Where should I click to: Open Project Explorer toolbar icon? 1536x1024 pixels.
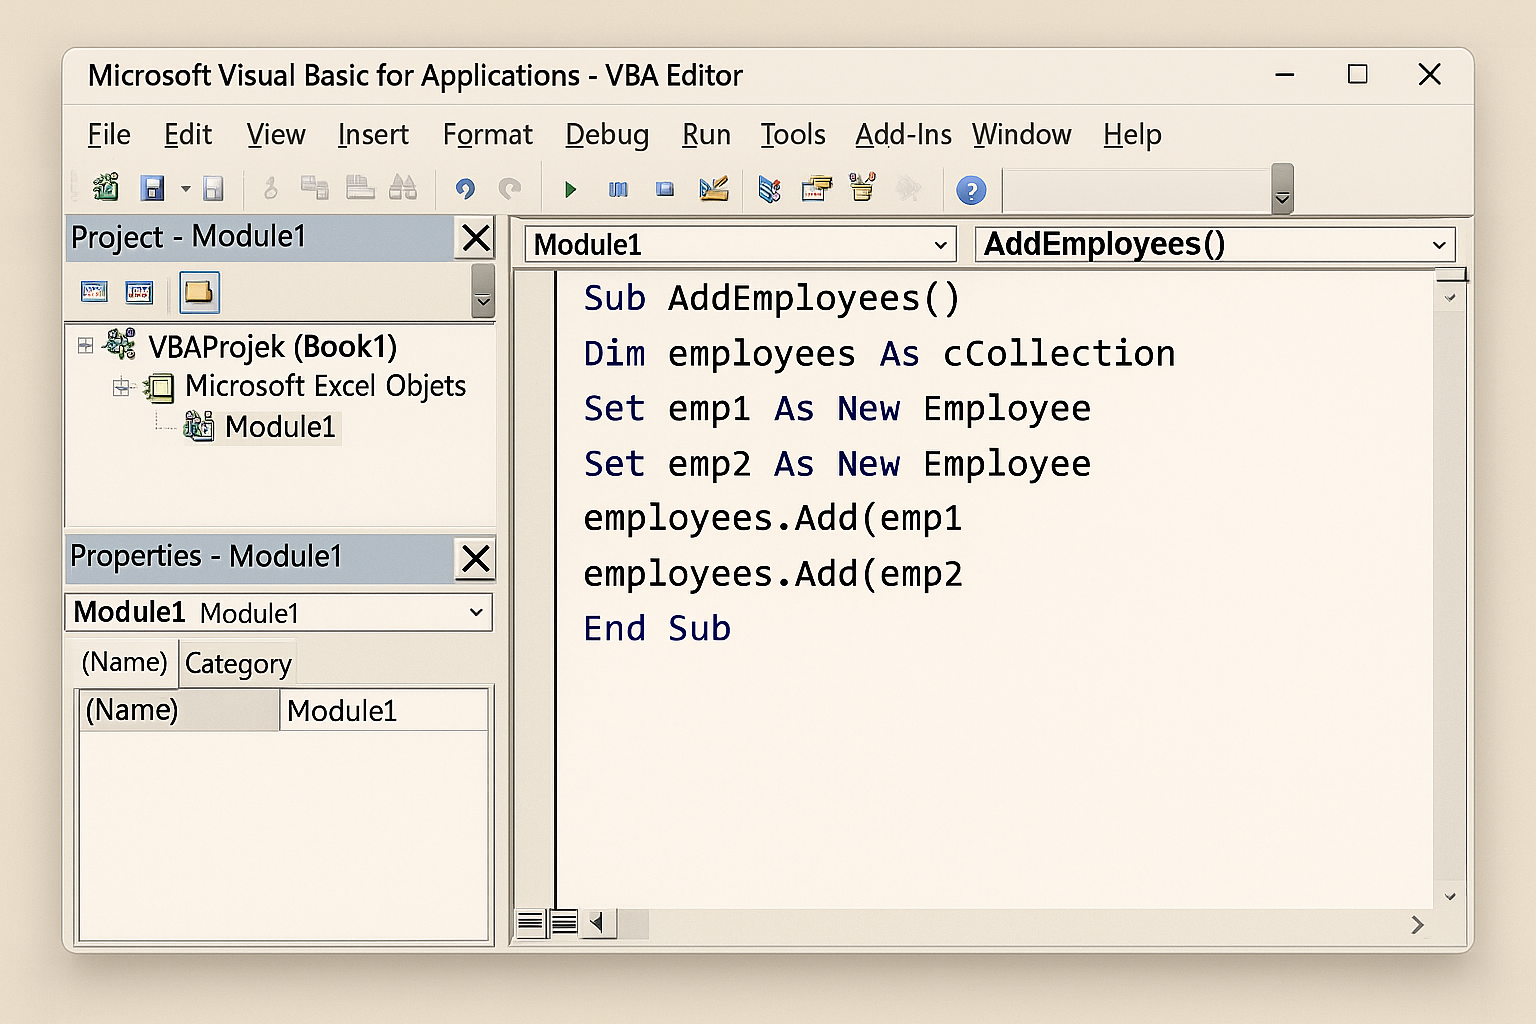(x=769, y=188)
